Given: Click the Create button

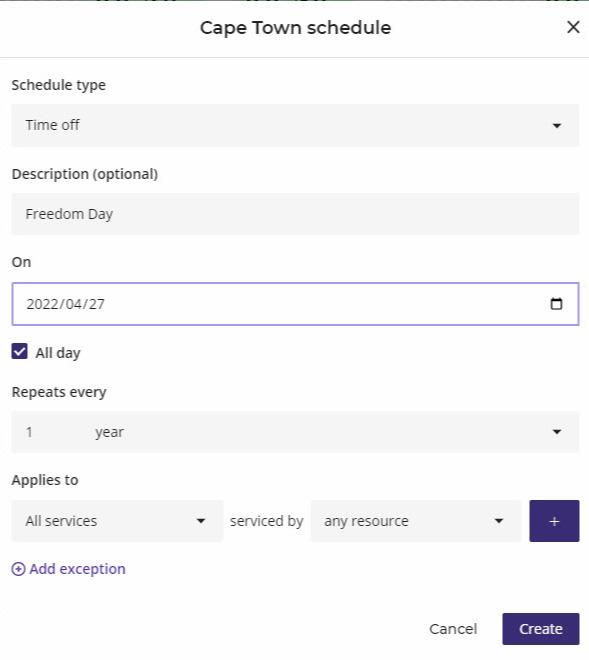Looking at the screenshot, I should 541,629.
